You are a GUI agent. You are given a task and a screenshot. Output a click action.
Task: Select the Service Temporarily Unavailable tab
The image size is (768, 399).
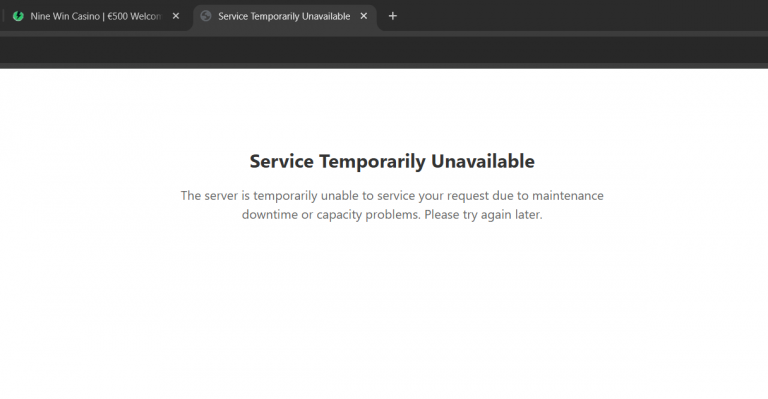[285, 16]
